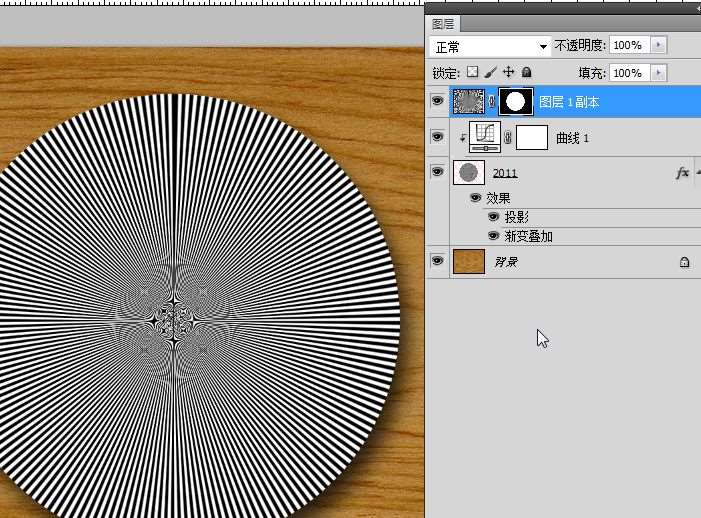Hide 曲线 1 layer visibility
701x518 pixels.
(x=437, y=136)
